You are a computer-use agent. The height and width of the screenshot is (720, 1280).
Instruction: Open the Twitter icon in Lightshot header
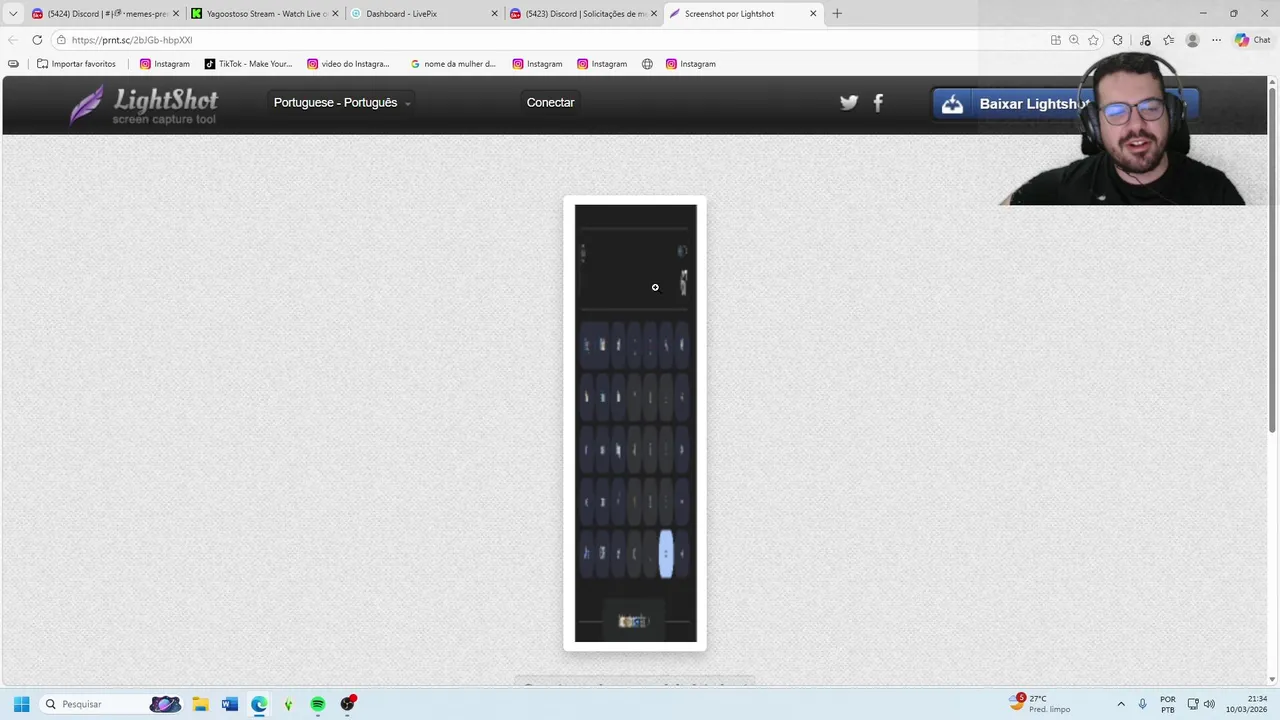pos(849,102)
